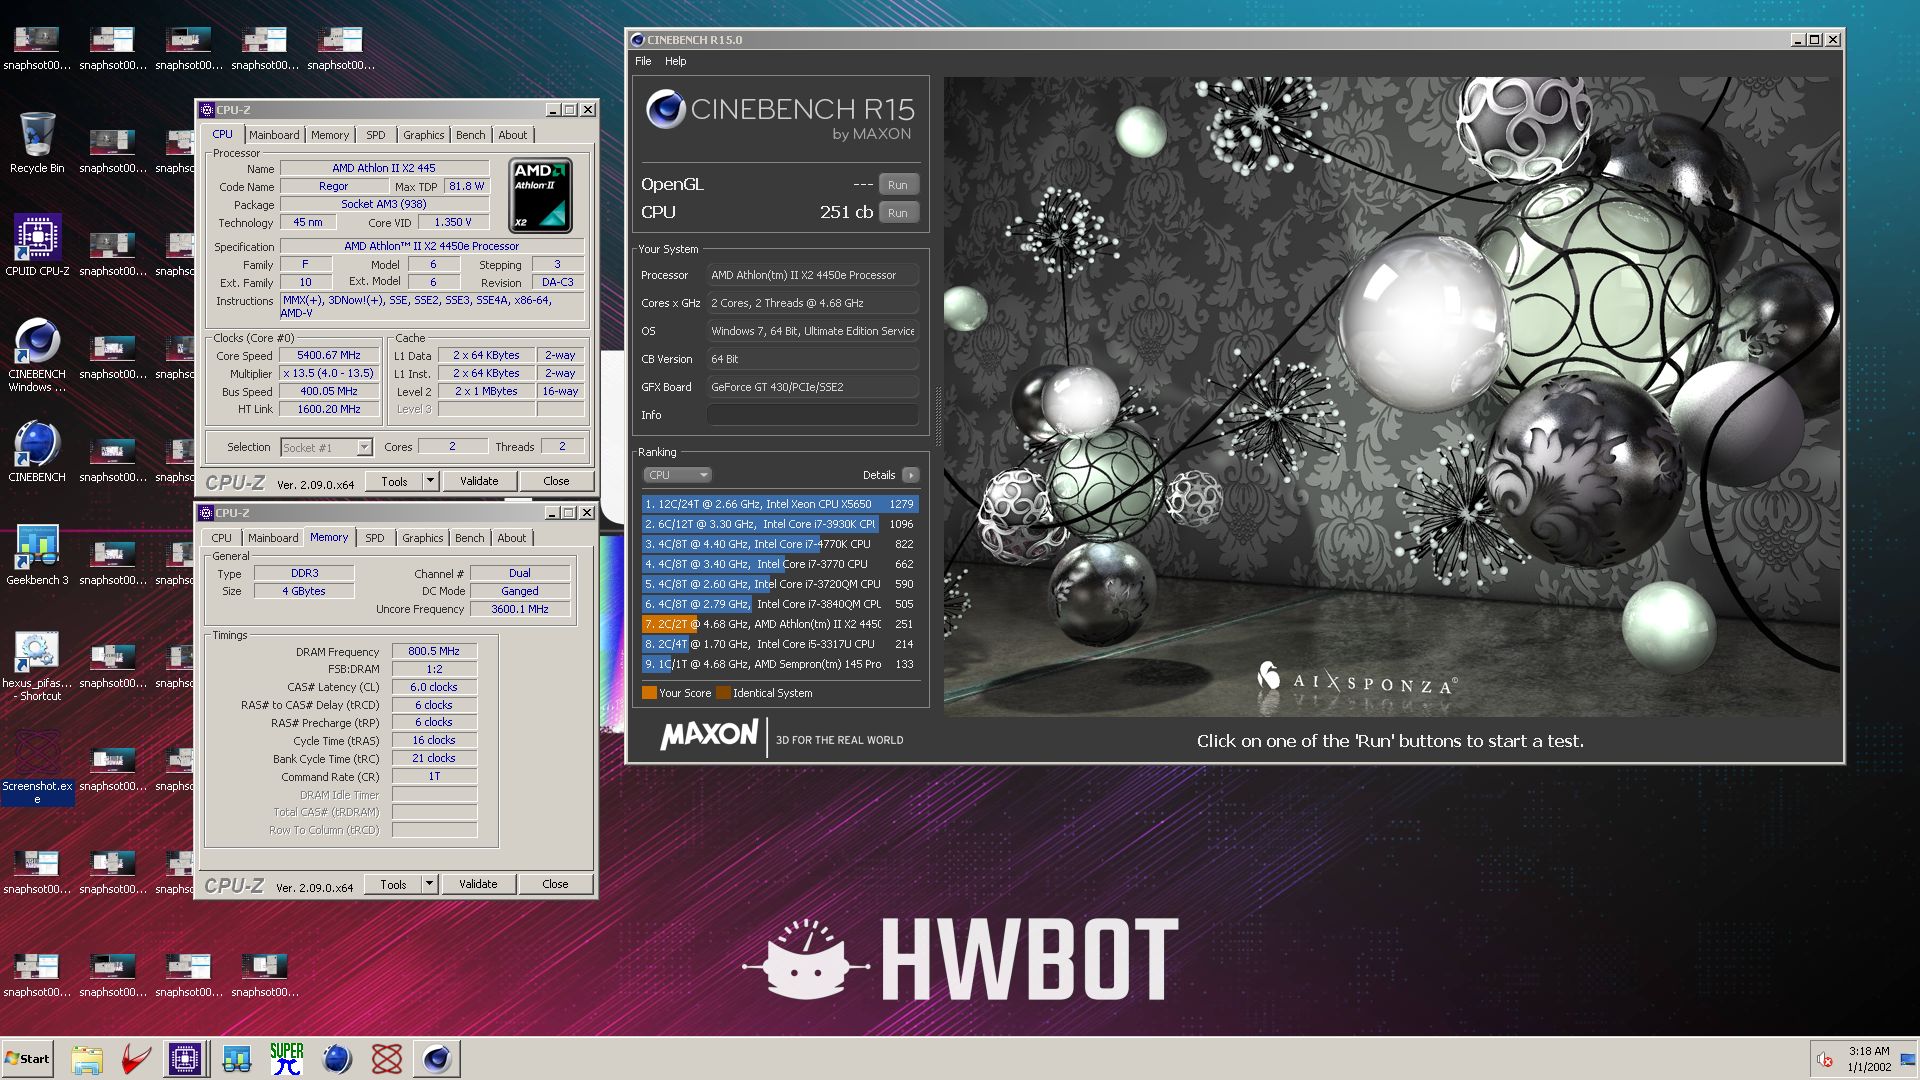Launch the CPUID CPU-Z desktop shortcut
This screenshot has width=1920, height=1080.
[x=37, y=245]
